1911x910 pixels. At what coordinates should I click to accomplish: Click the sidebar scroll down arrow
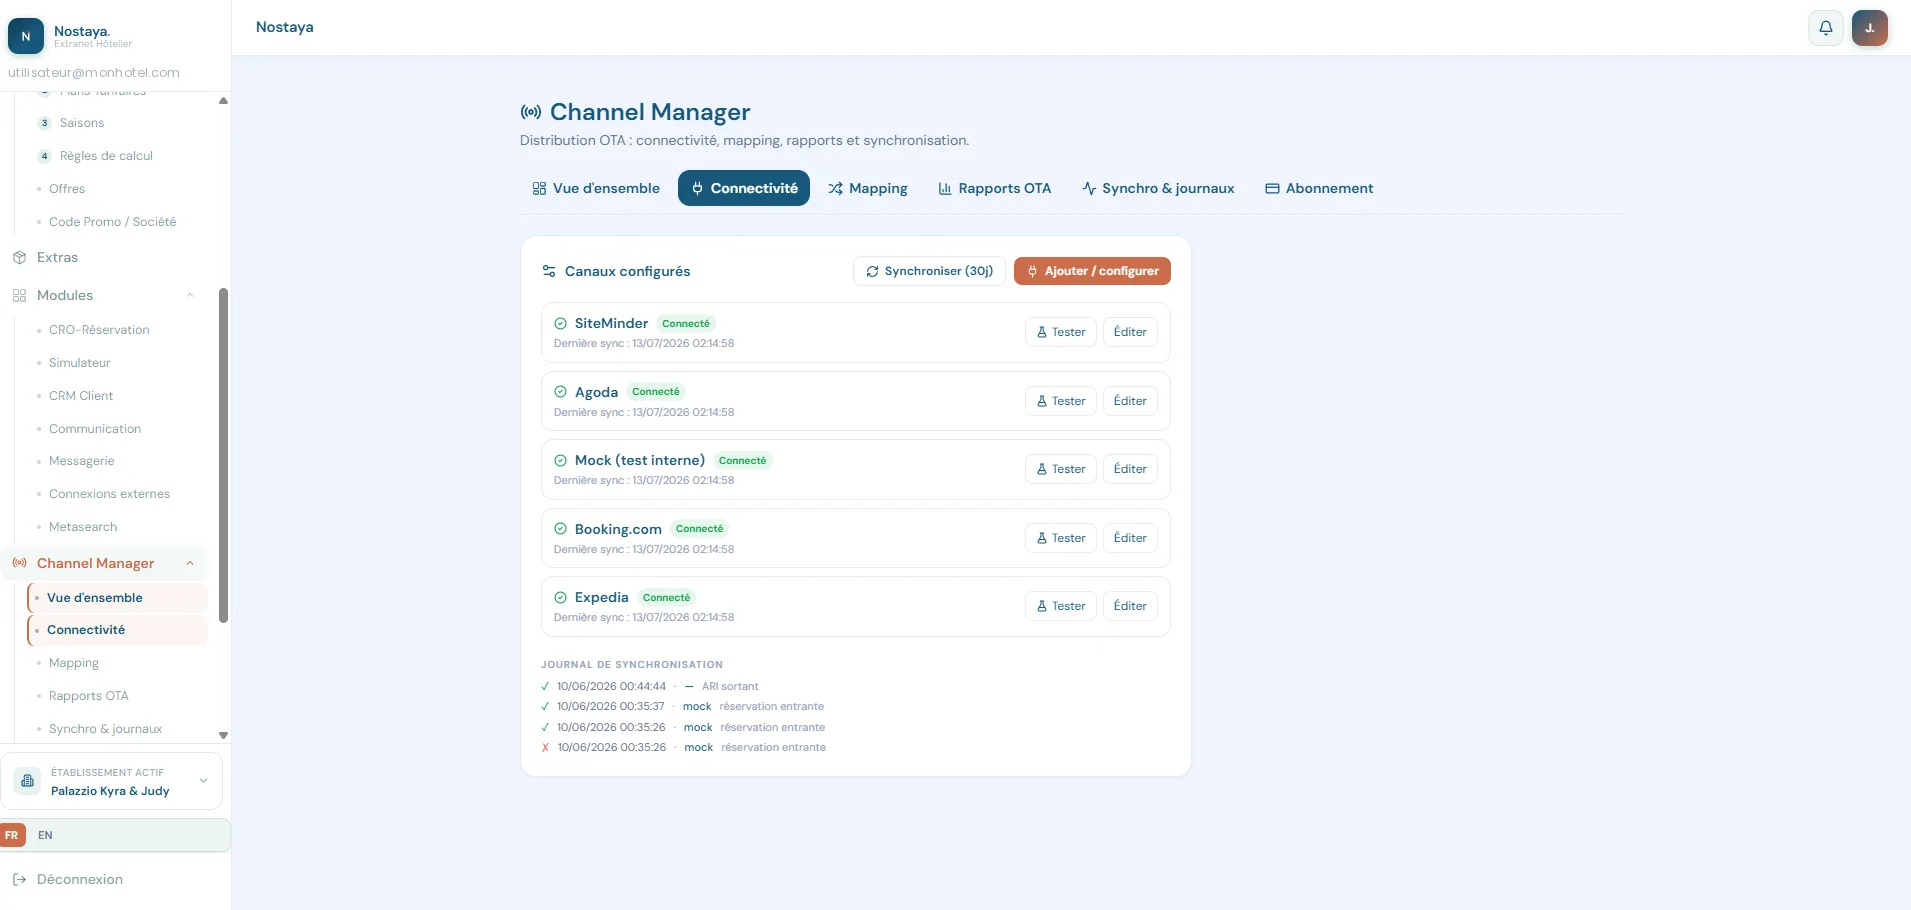pos(223,735)
